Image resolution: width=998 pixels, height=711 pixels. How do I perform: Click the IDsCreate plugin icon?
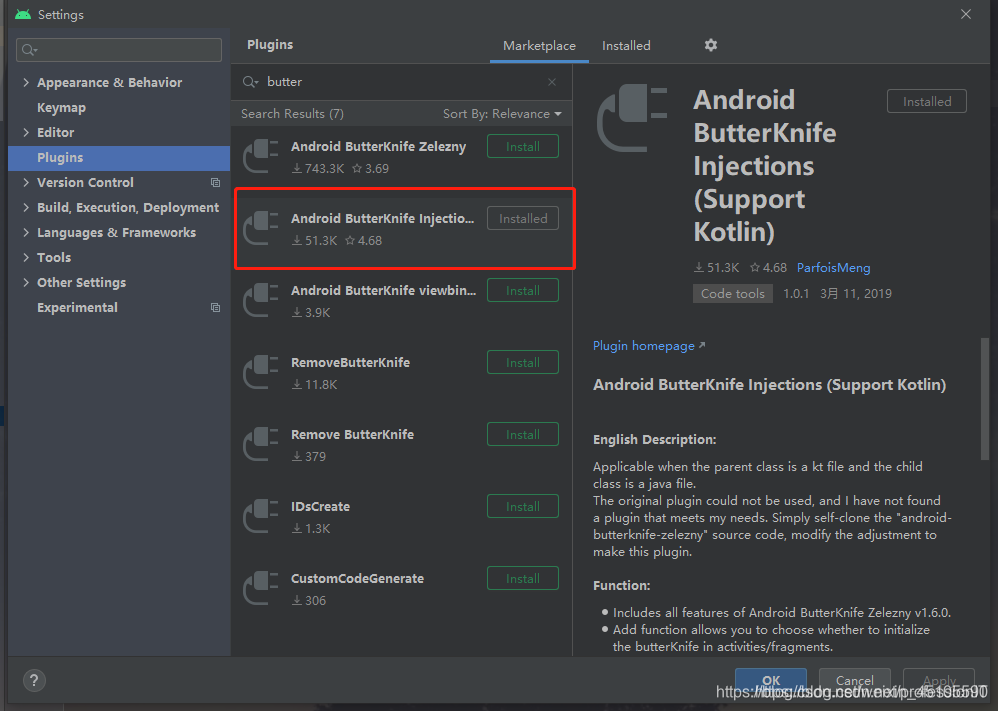click(261, 516)
